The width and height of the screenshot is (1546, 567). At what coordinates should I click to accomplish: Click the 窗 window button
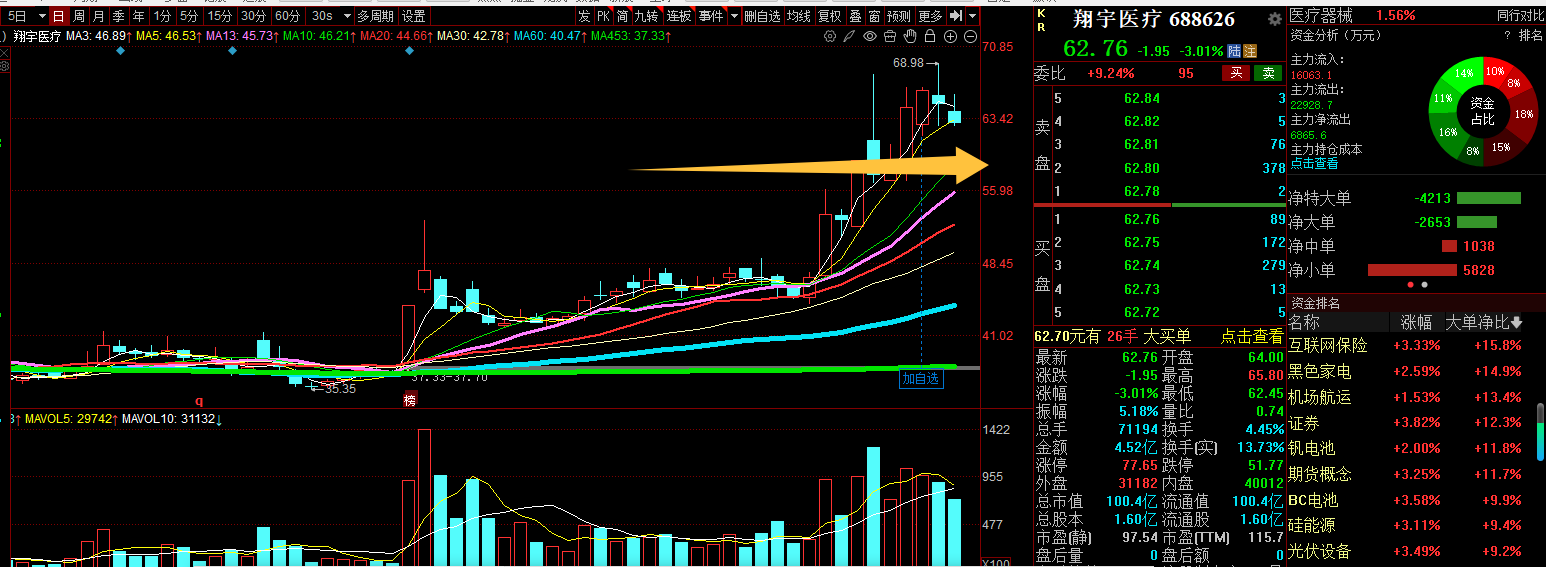pos(875,16)
